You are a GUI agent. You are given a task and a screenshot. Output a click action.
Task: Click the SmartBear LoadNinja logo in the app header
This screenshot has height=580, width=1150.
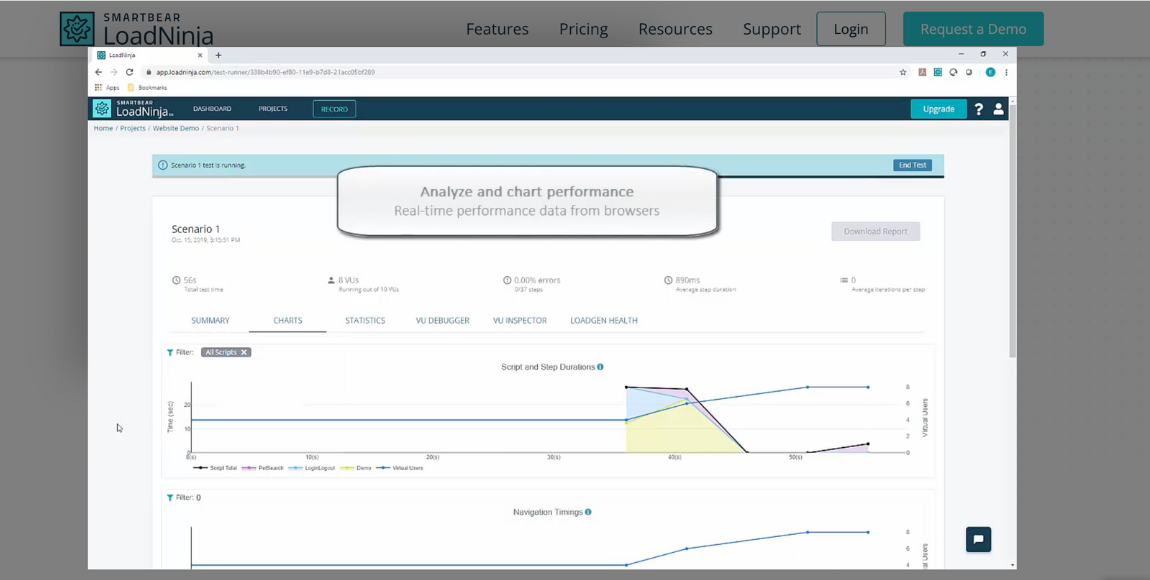[x=128, y=108]
